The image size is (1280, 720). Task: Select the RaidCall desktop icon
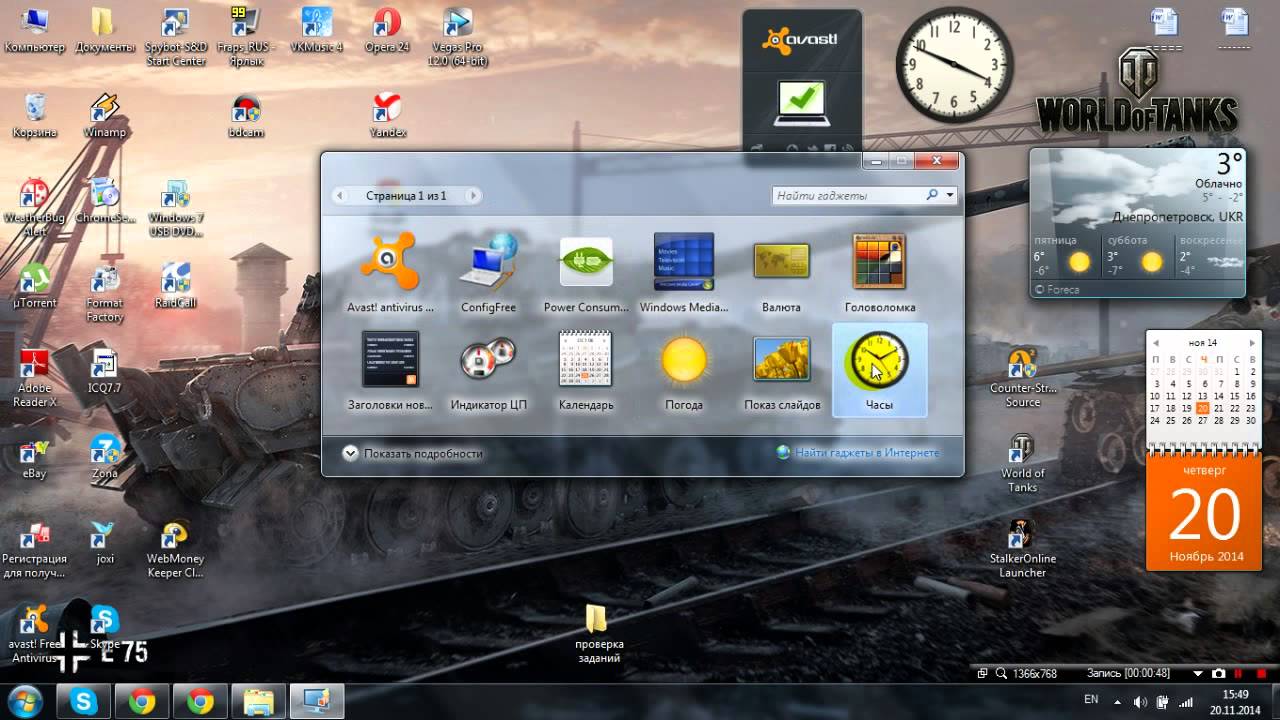click(x=176, y=285)
